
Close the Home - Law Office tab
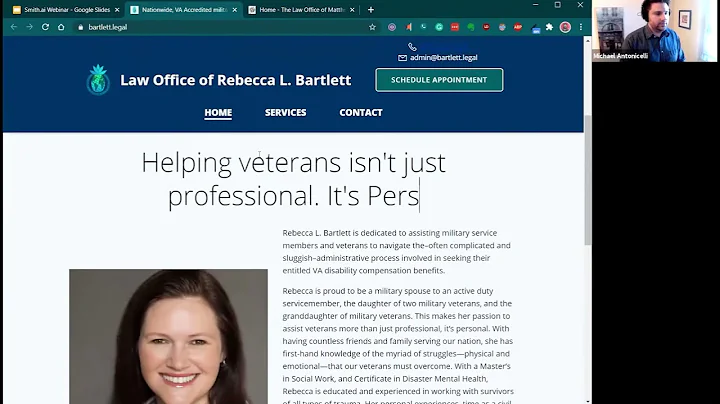click(x=352, y=10)
